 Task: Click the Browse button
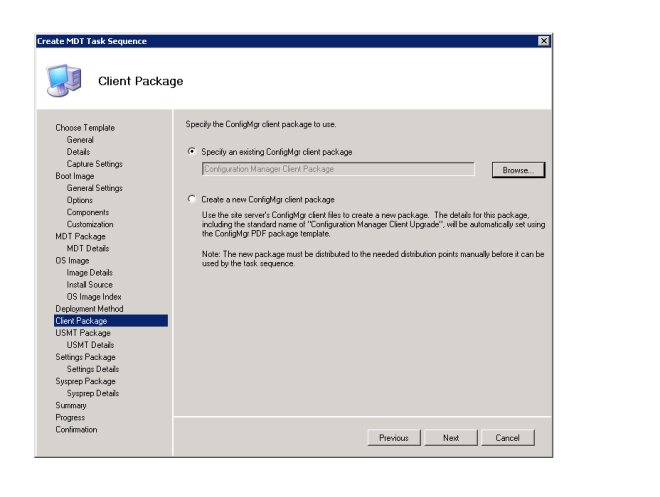tap(517, 171)
